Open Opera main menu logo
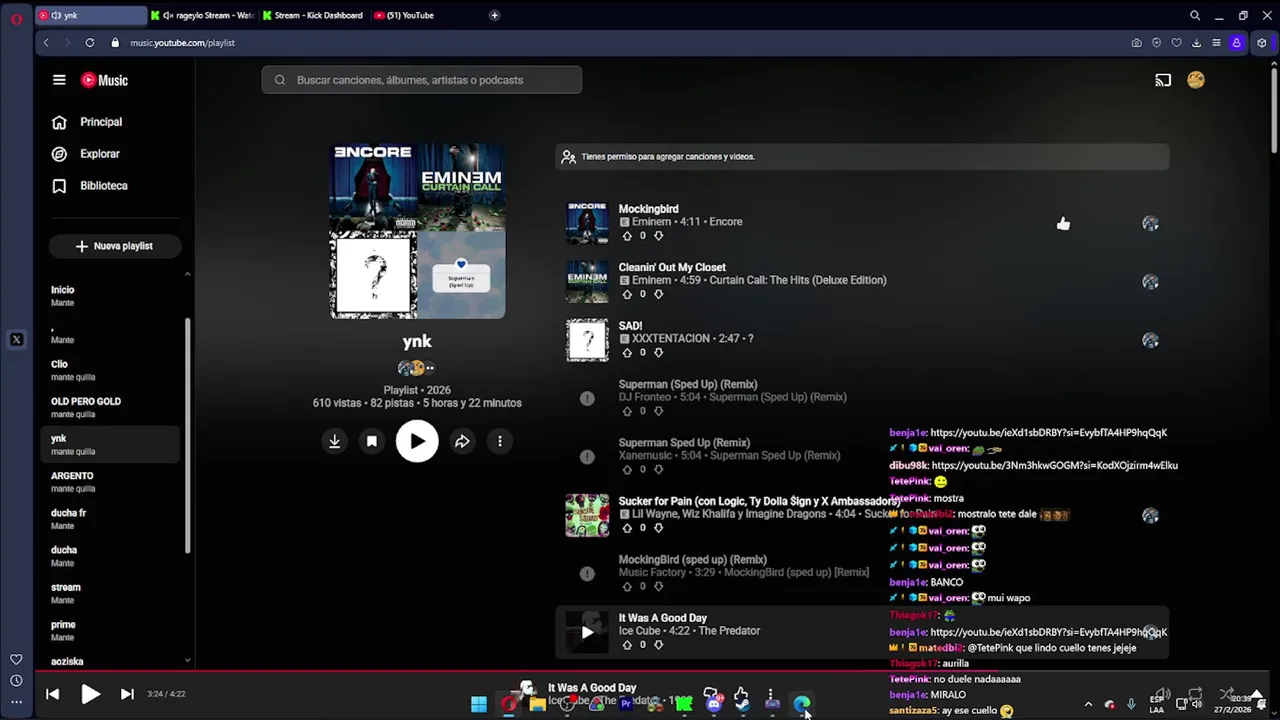Image resolution: width=1280 pixels, height=720 pixels. (16, 18)
